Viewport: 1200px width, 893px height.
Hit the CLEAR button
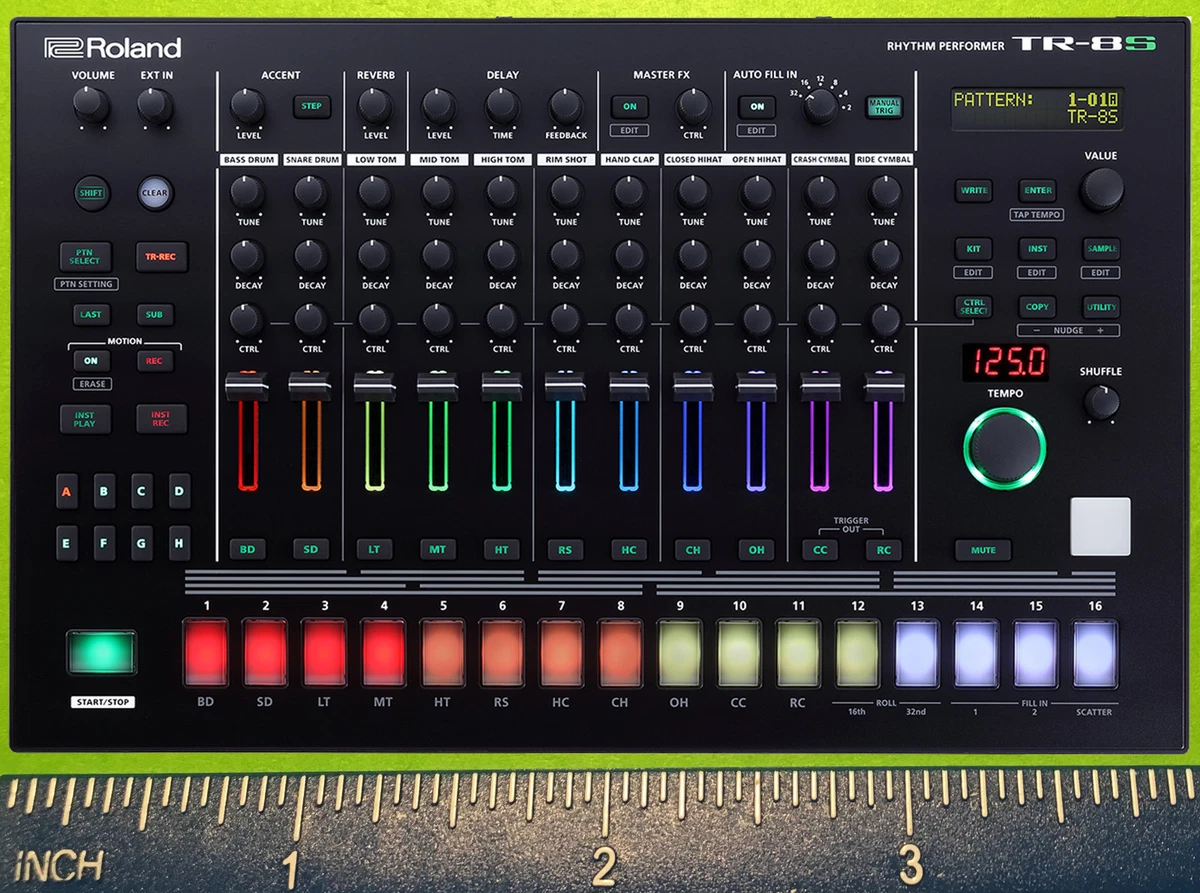click(154, 193)
